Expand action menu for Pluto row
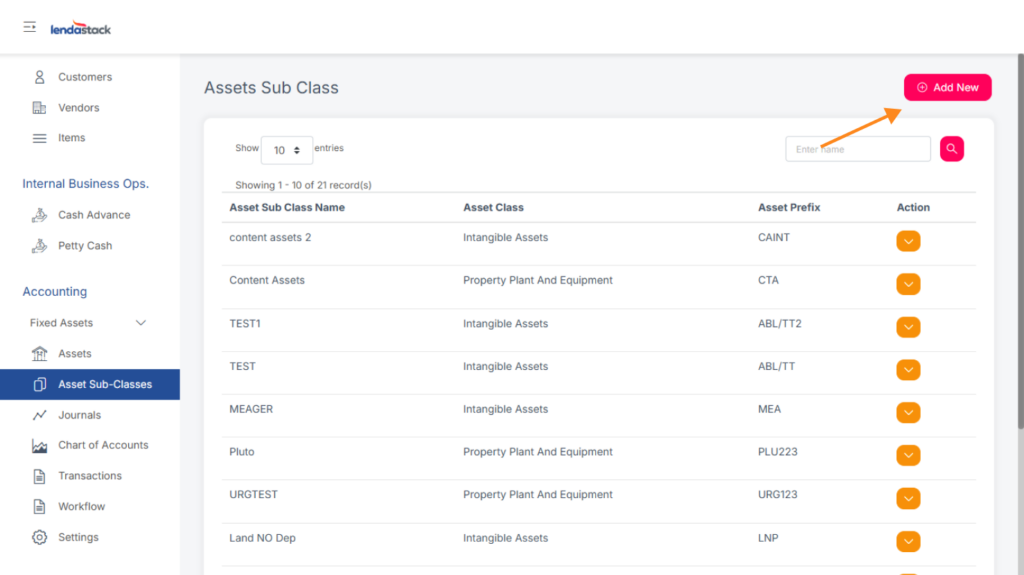The width and height of the screenshot is (1024, 575). (x=908, y=456)
